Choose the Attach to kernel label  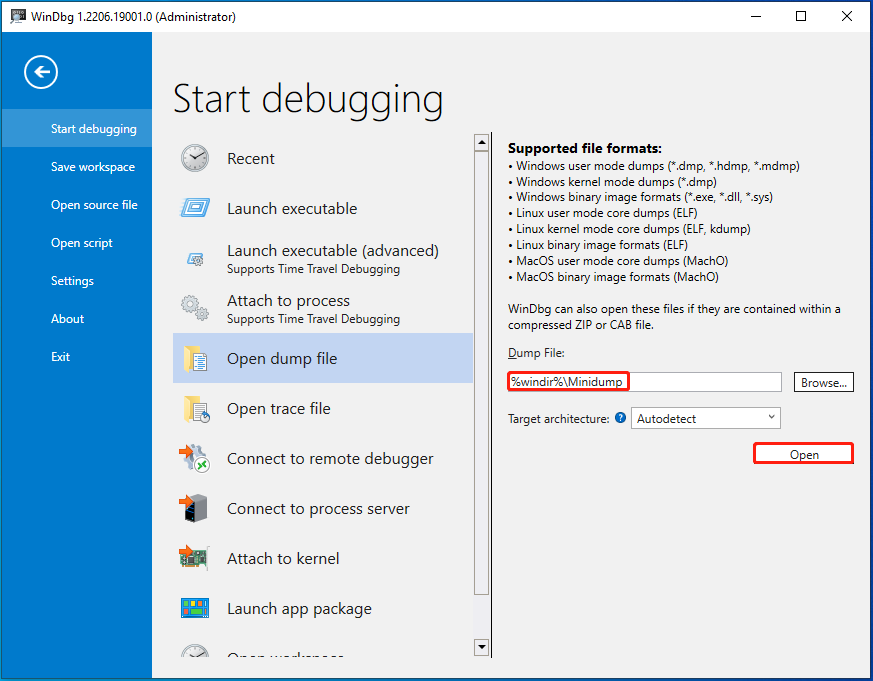283,558
